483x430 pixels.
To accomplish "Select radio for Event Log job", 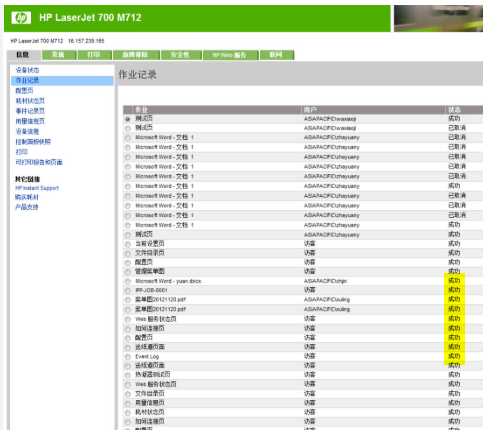I will (128, 357).
